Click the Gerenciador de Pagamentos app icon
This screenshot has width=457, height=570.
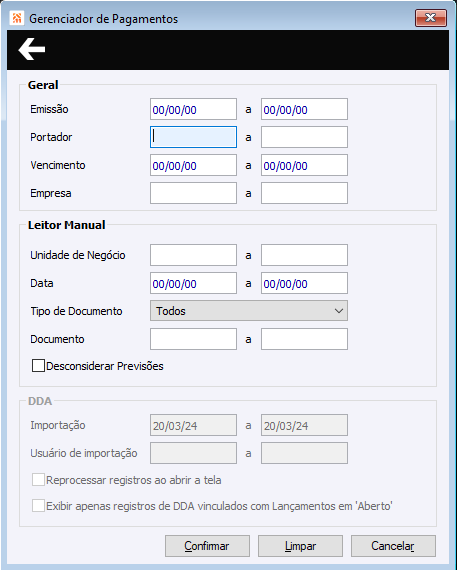[x=17, y=18]
